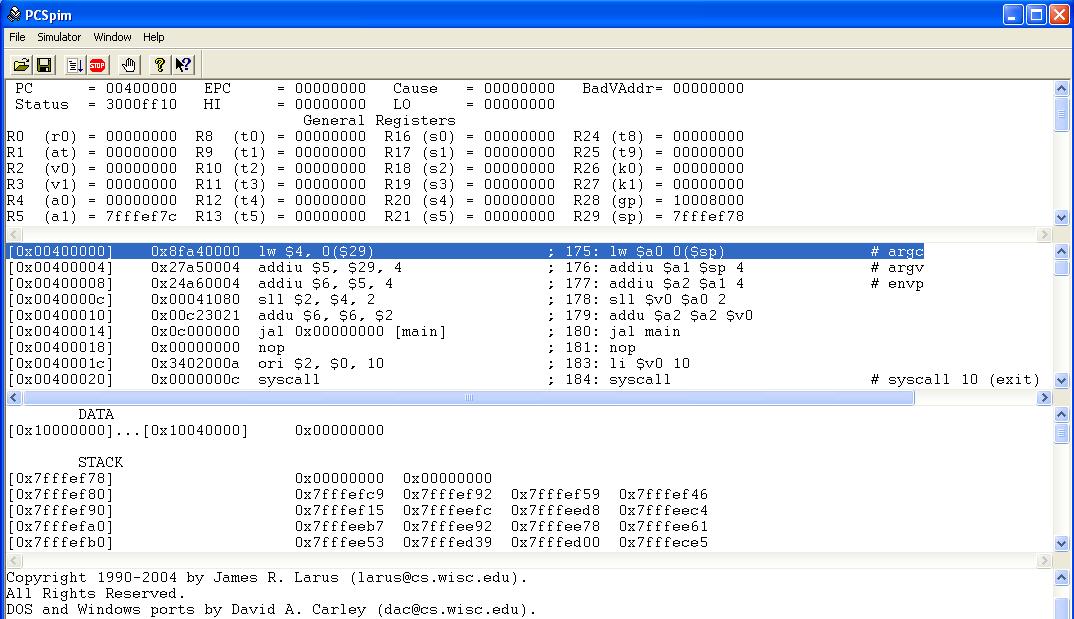Click down arrow of registers pane scrollbar
Viewport: 1074px width, 619px height.
click(x=1061, y=218)
